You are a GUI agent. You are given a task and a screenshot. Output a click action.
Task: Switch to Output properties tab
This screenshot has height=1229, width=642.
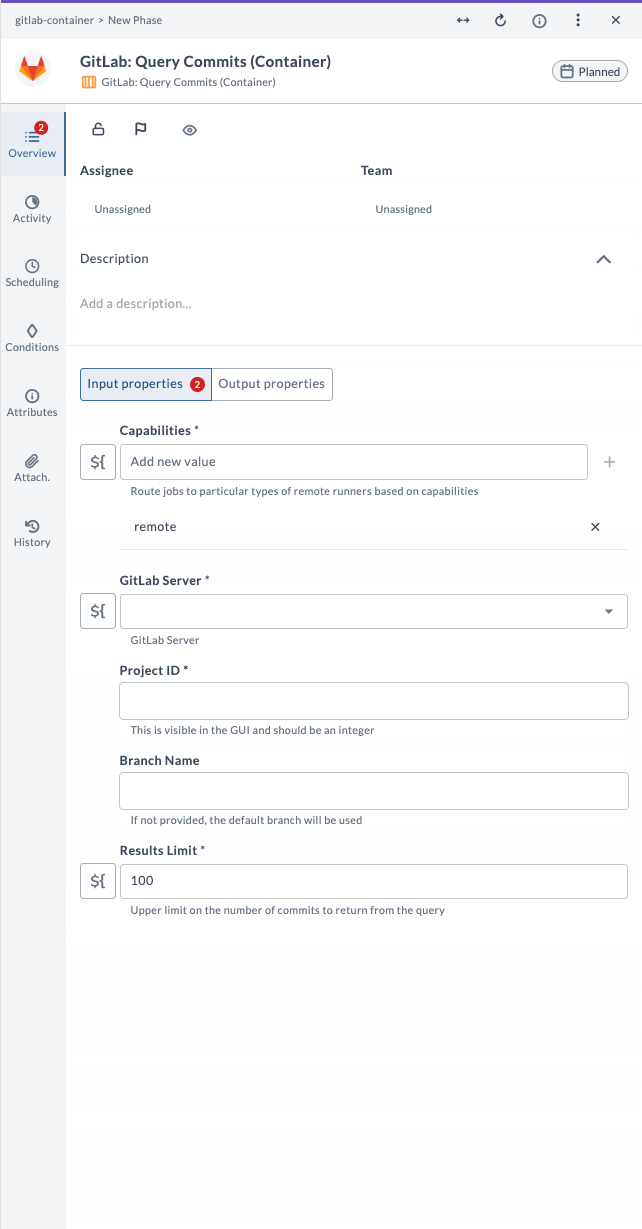(272, 384)
